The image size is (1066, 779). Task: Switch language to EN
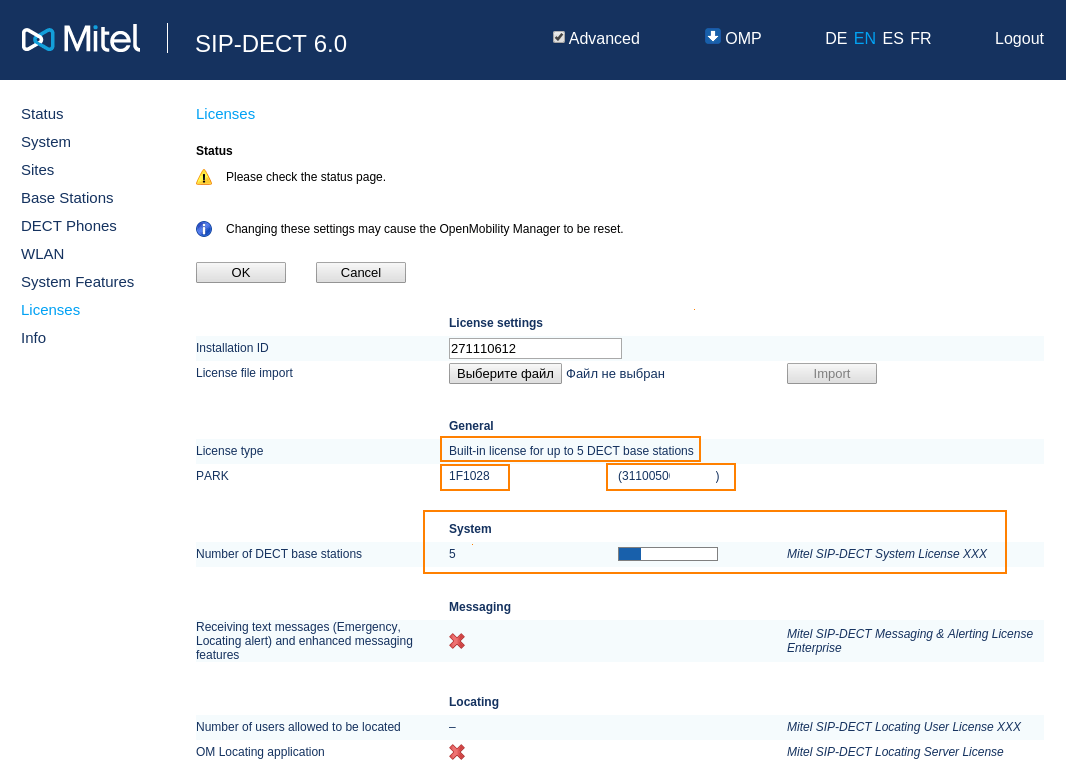click(x=865, y=39)
